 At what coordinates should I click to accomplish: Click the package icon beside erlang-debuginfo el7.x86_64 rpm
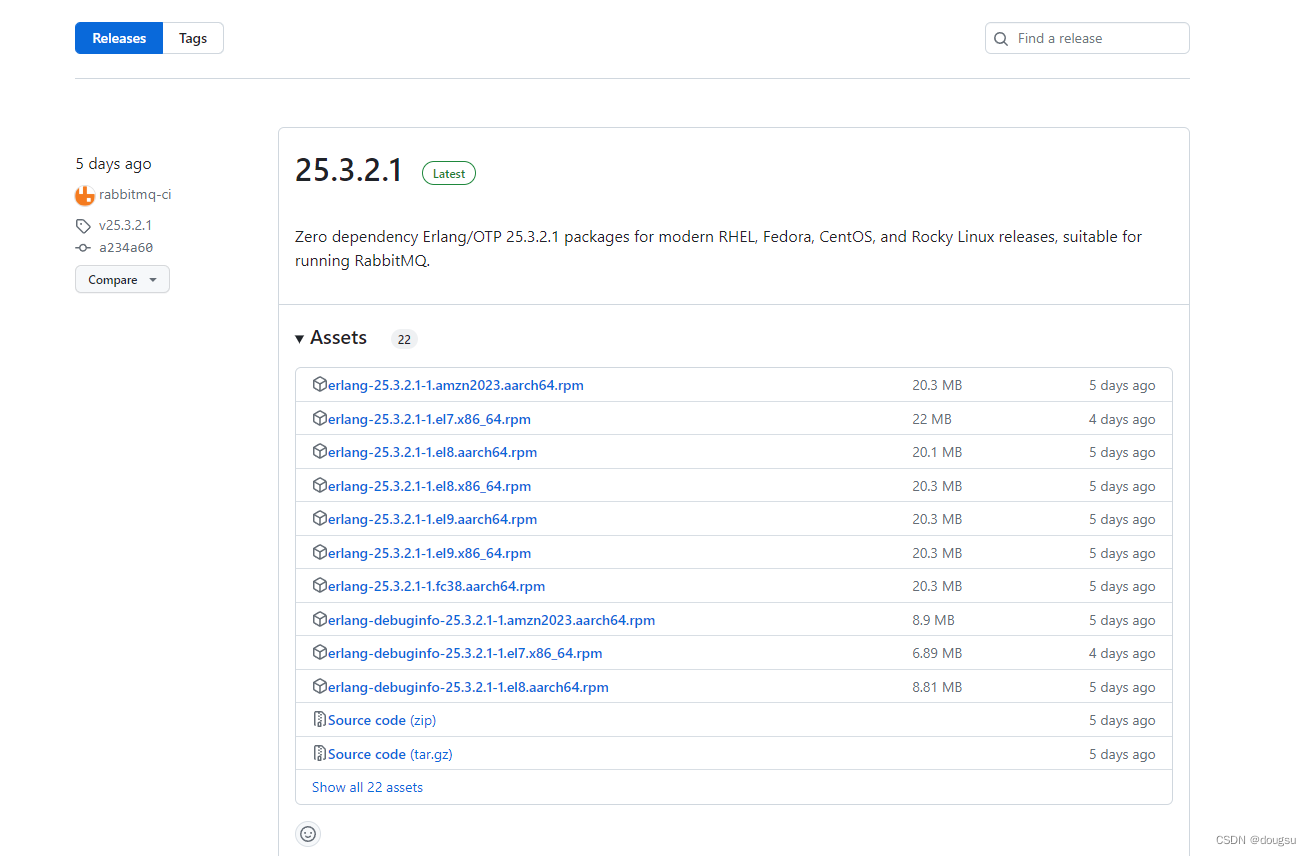tap(320, 652)
